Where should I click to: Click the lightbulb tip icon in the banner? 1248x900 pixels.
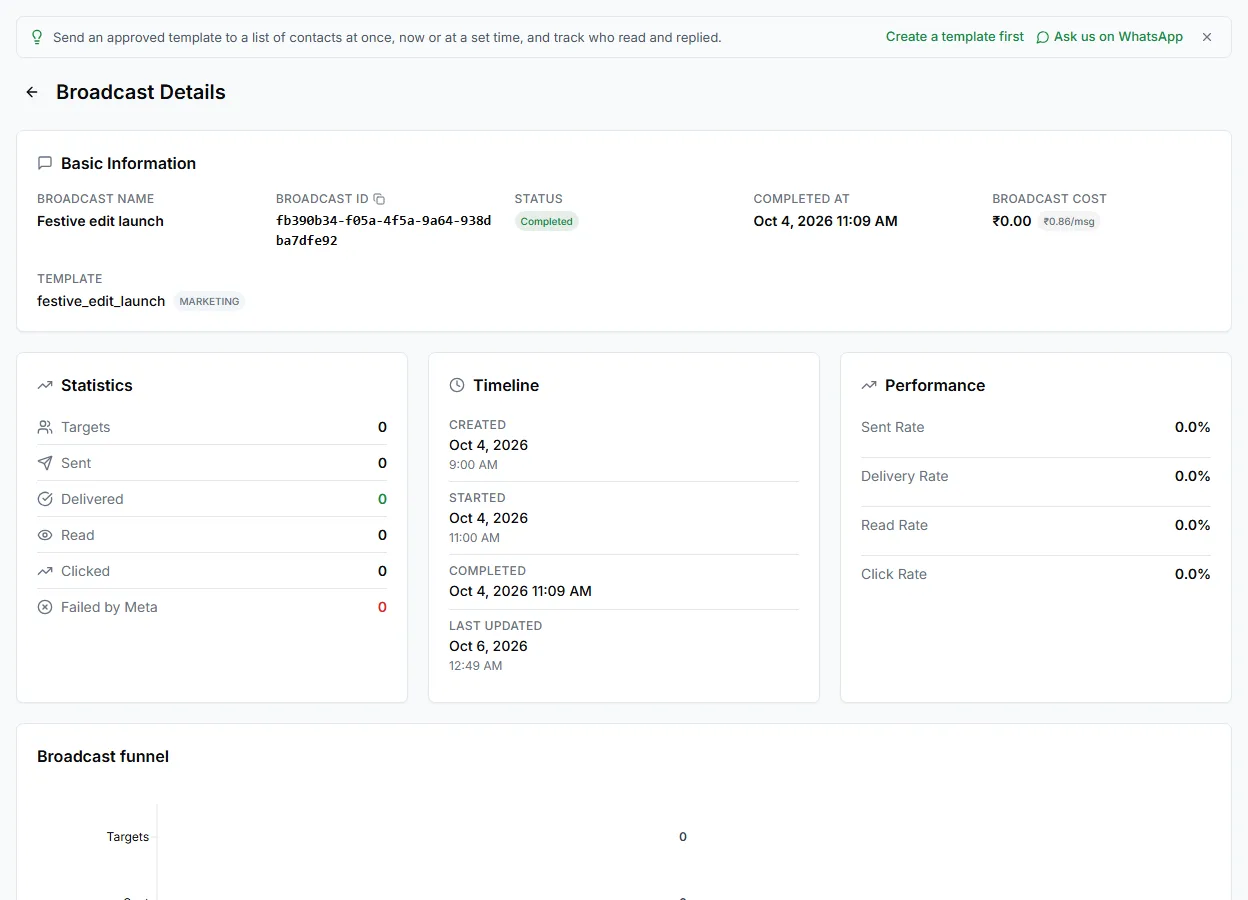point(37,37)
